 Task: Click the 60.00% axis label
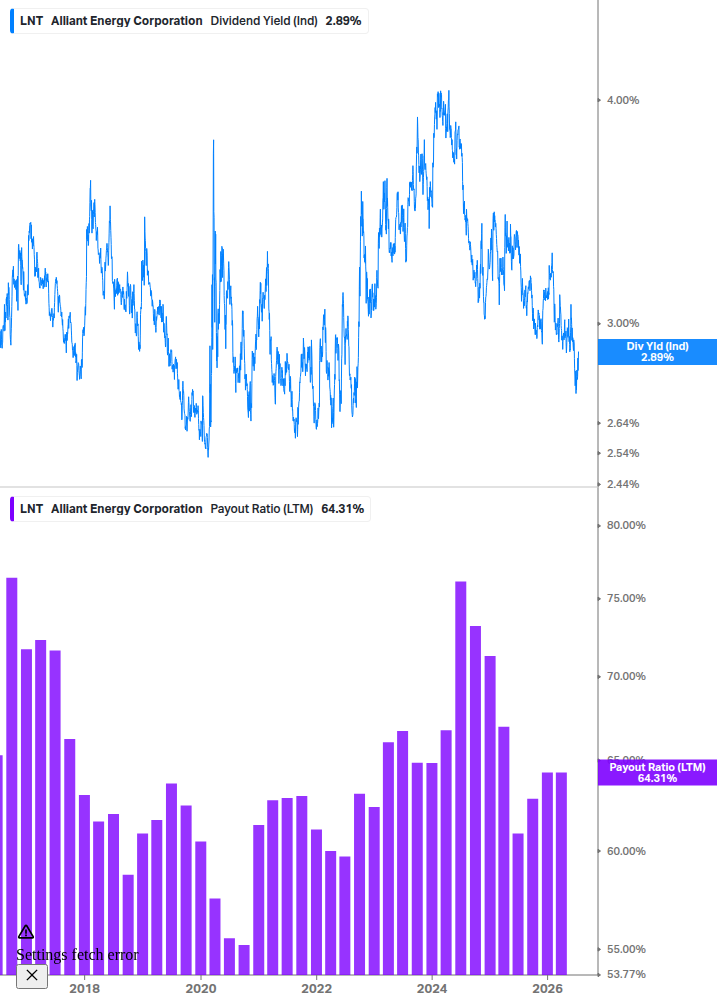coord(626,852)
